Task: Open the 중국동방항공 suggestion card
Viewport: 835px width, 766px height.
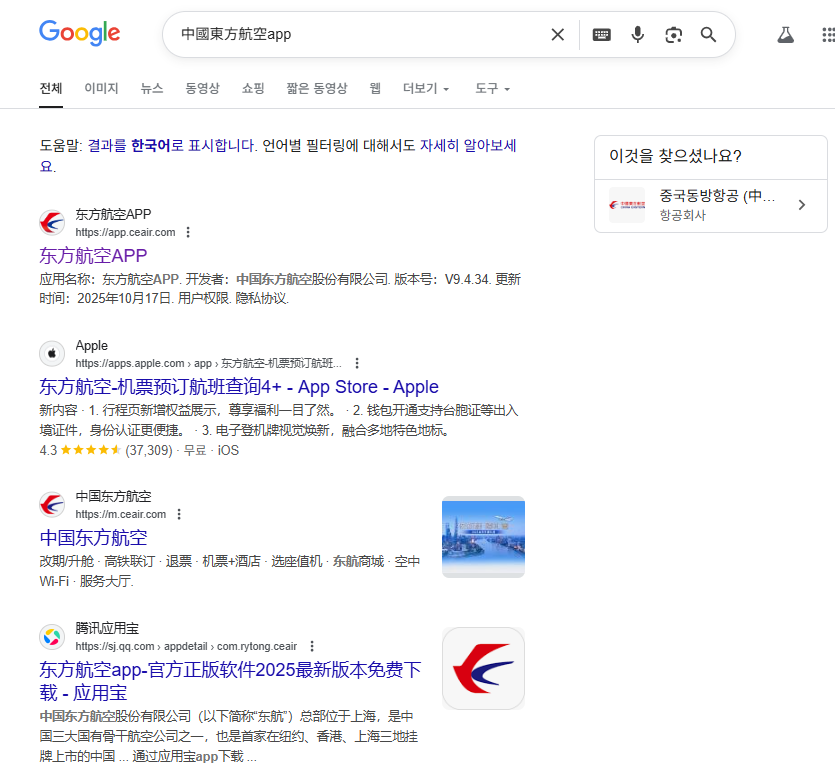Action: pyautogui.click(x=710, y=205)
